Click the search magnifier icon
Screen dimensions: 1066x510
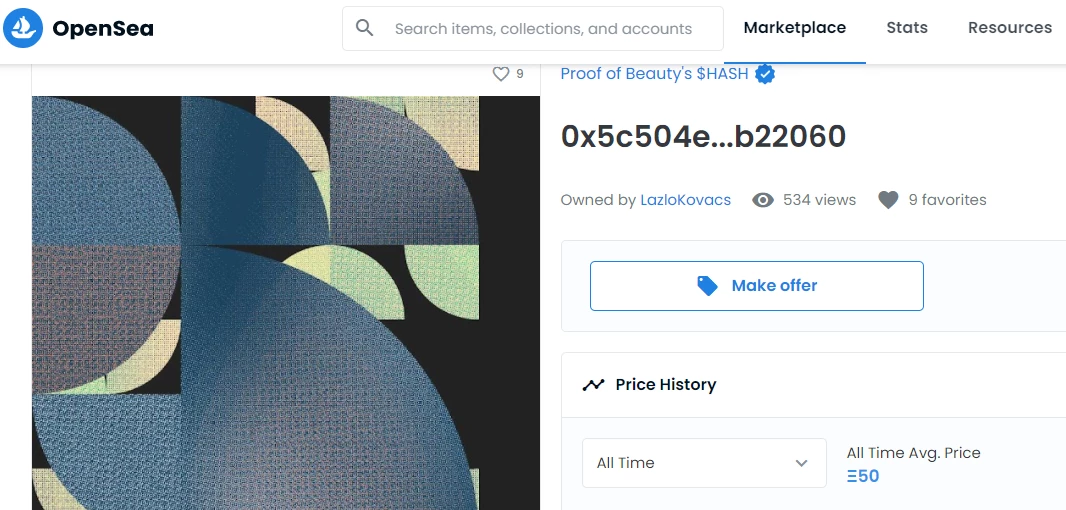click(365, 28)
